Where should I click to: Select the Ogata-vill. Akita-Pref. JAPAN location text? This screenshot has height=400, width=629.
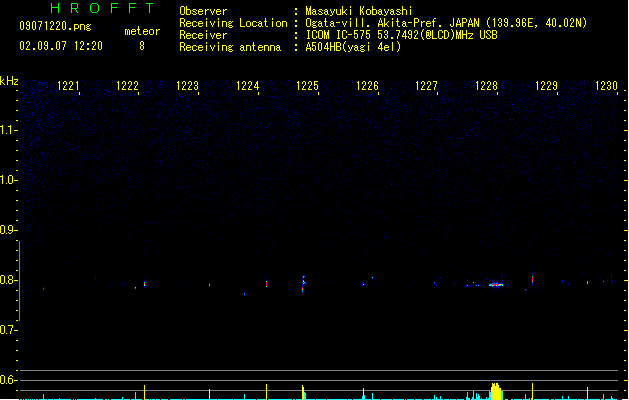point(446,23)
